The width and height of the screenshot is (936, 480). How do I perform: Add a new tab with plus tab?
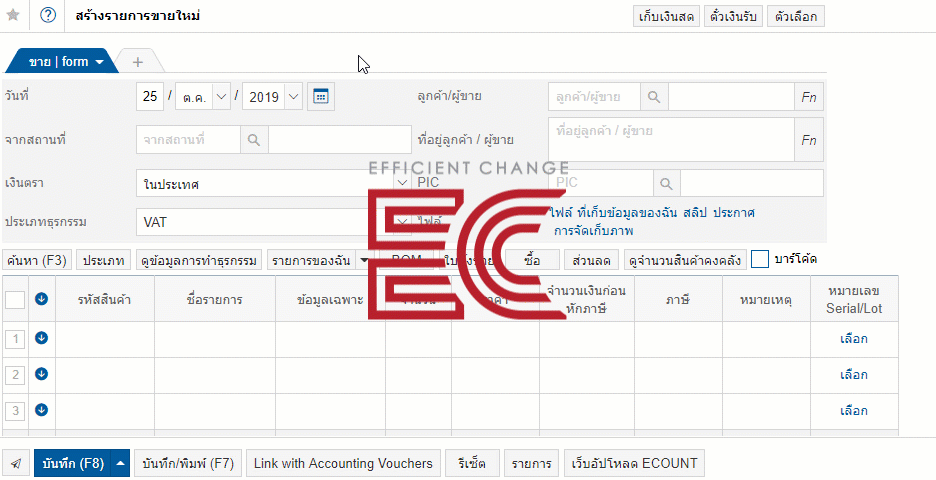pyautogui.click(x=138, y=61)
